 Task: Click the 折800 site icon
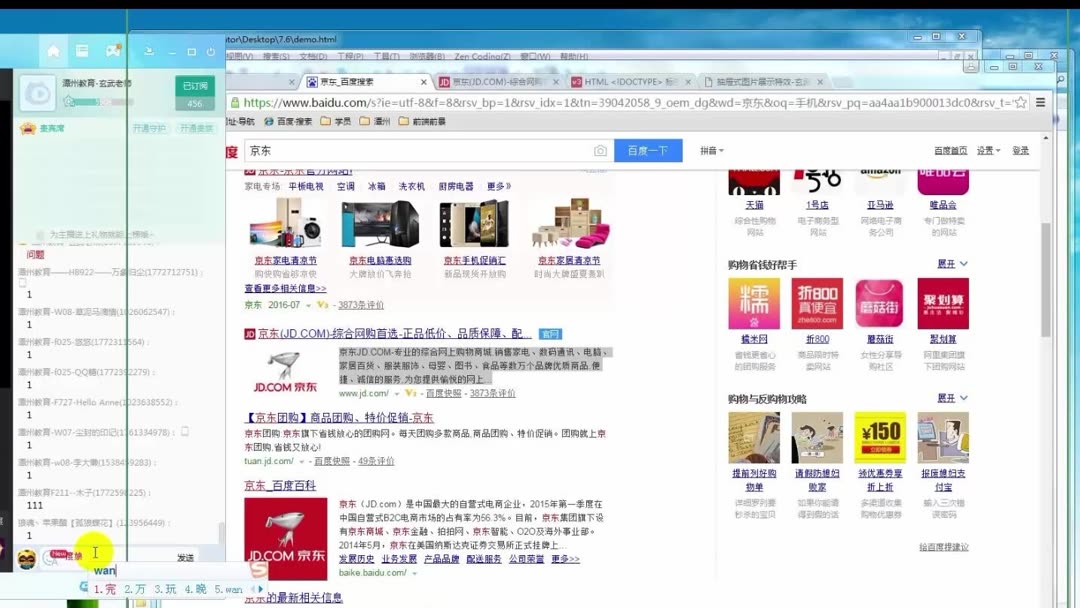point(817,303)
